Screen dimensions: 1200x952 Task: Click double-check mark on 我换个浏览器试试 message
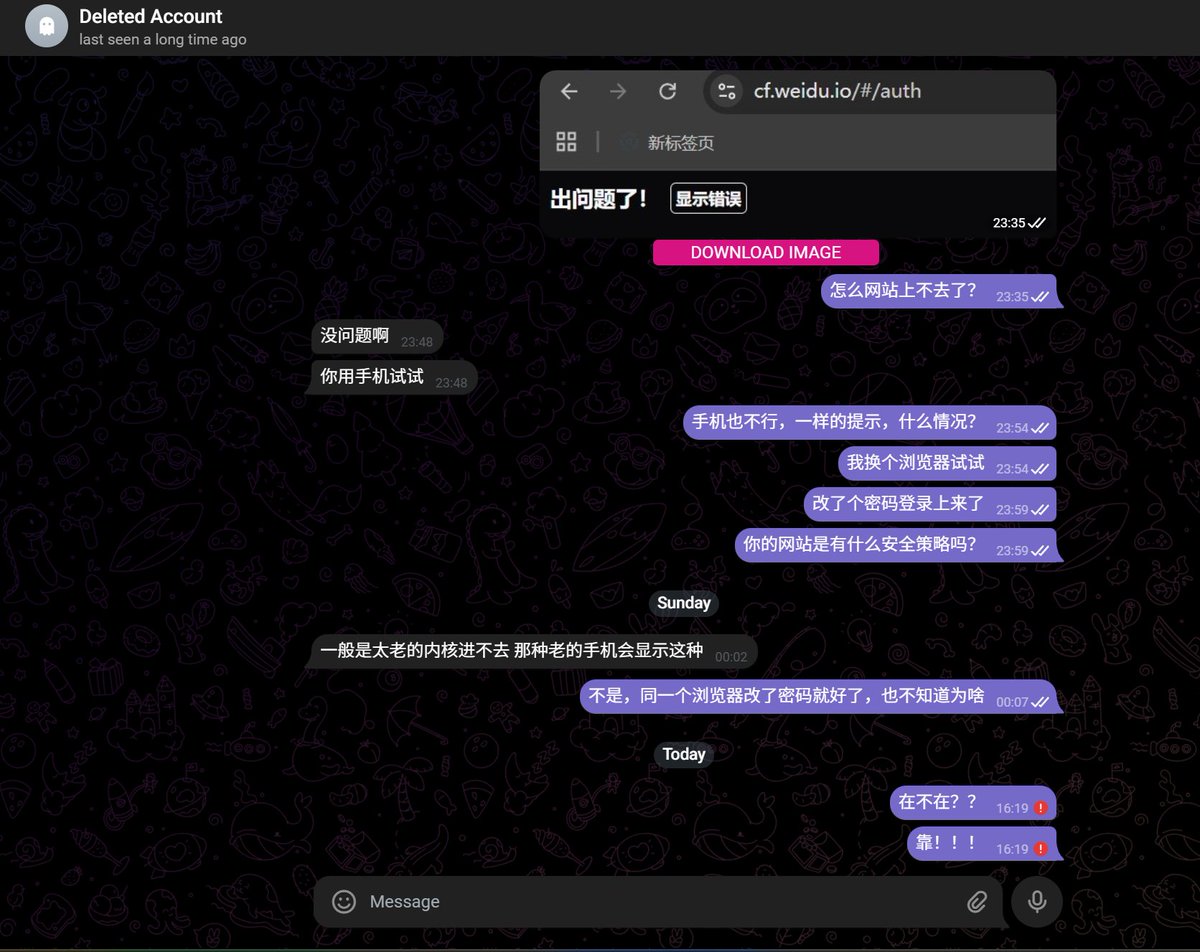1041,469
